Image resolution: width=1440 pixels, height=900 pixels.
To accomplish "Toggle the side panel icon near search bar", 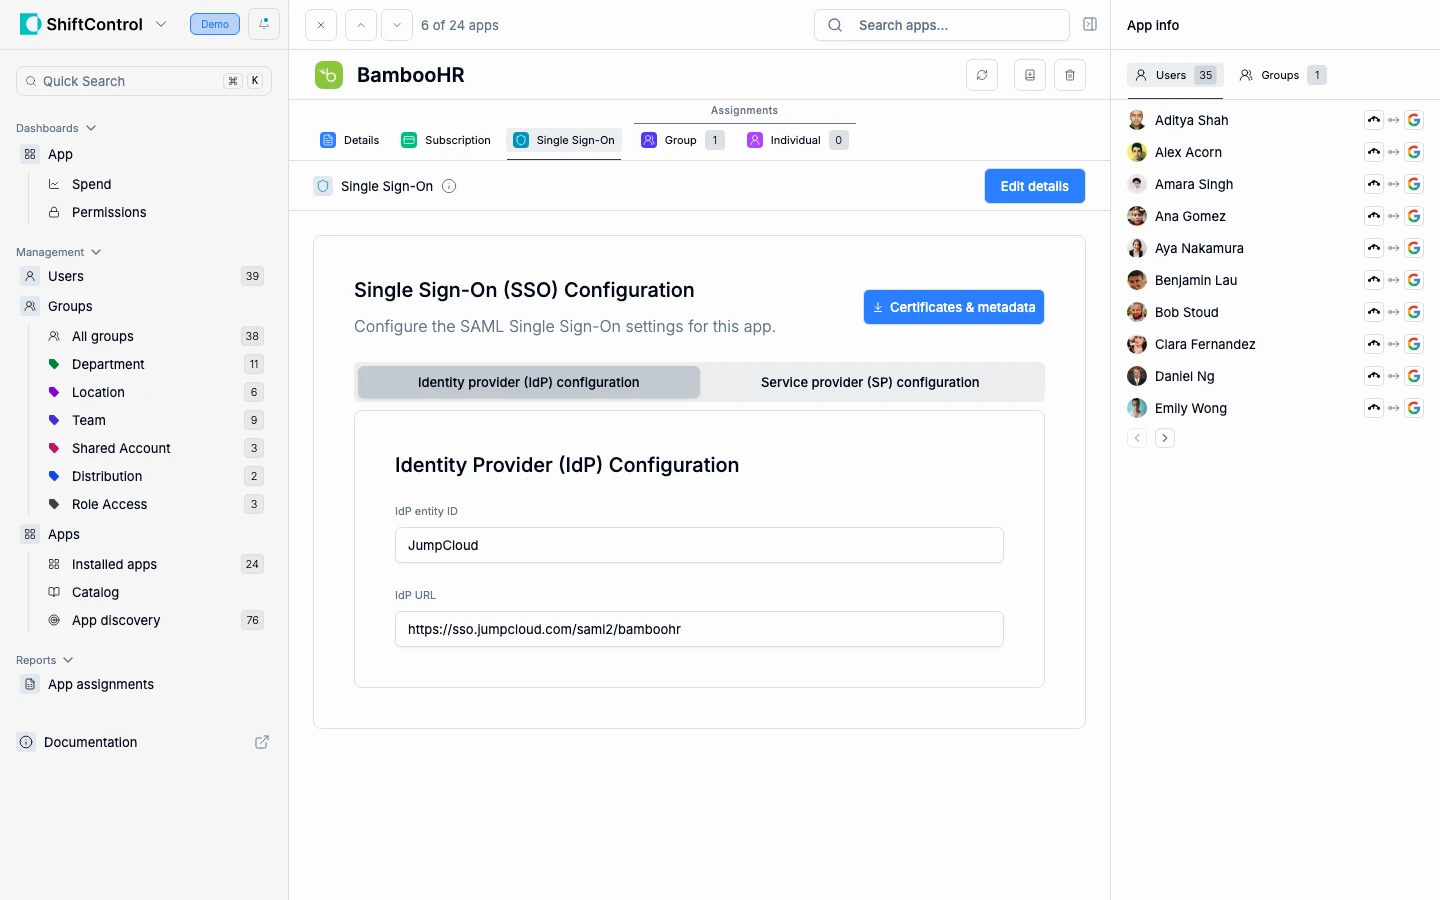I will point(1090,25).
